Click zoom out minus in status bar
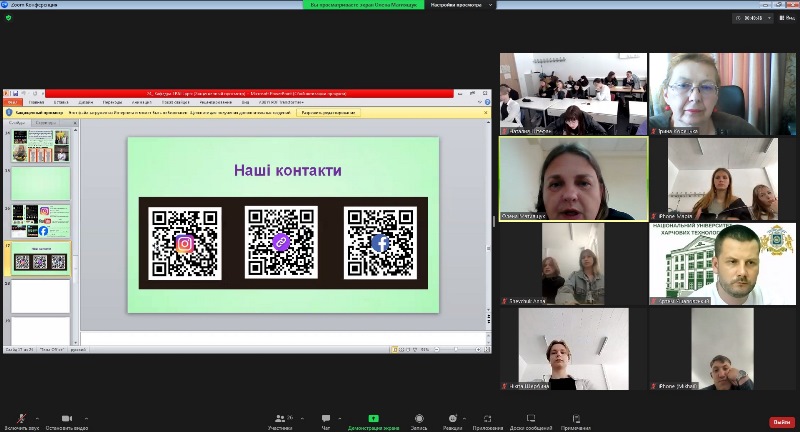Viewport: 800px width, 432px height. click(437, 349)
